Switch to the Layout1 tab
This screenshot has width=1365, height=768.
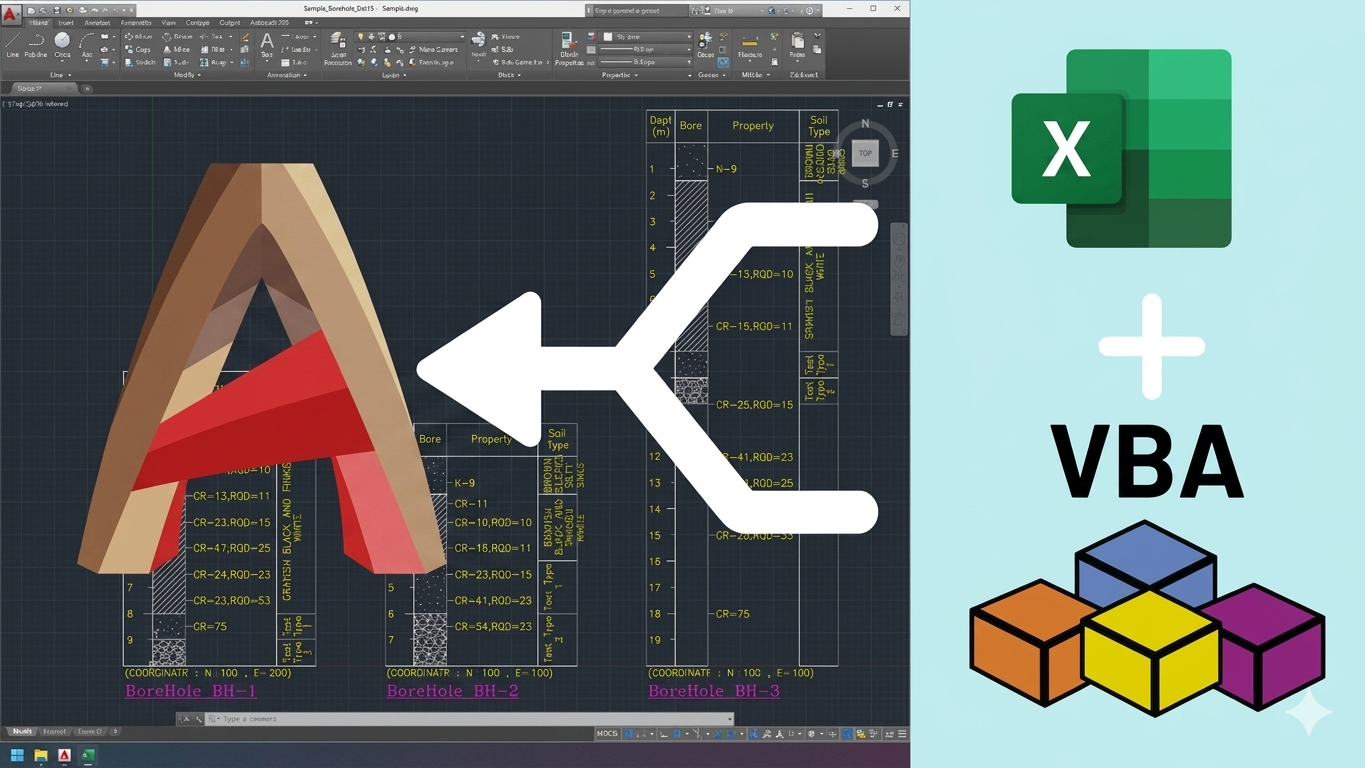point(54,732)
